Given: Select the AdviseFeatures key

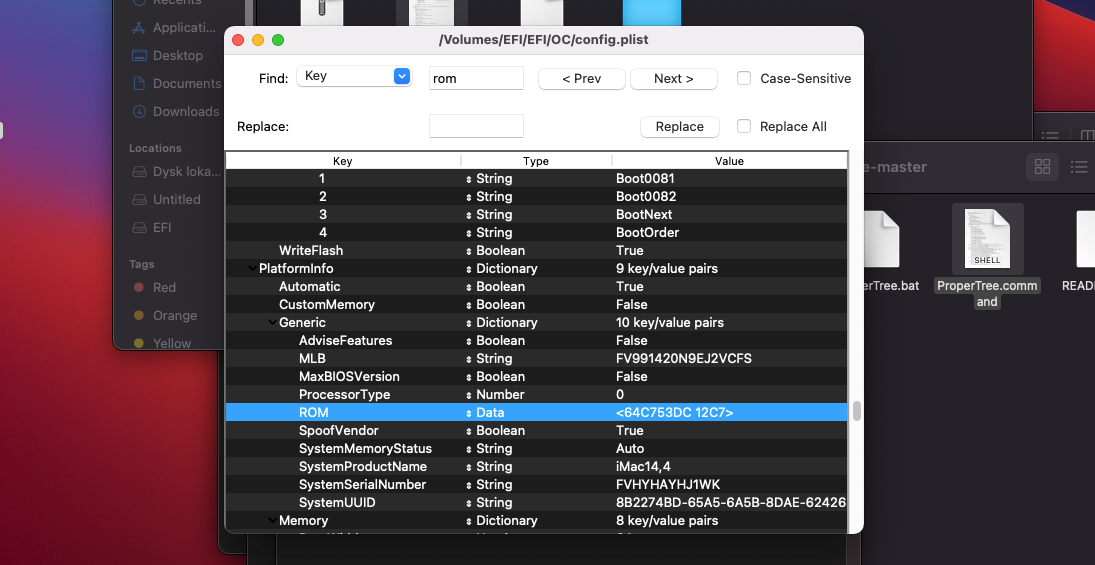Looking at the screenshot, I should tap(346, 341).
